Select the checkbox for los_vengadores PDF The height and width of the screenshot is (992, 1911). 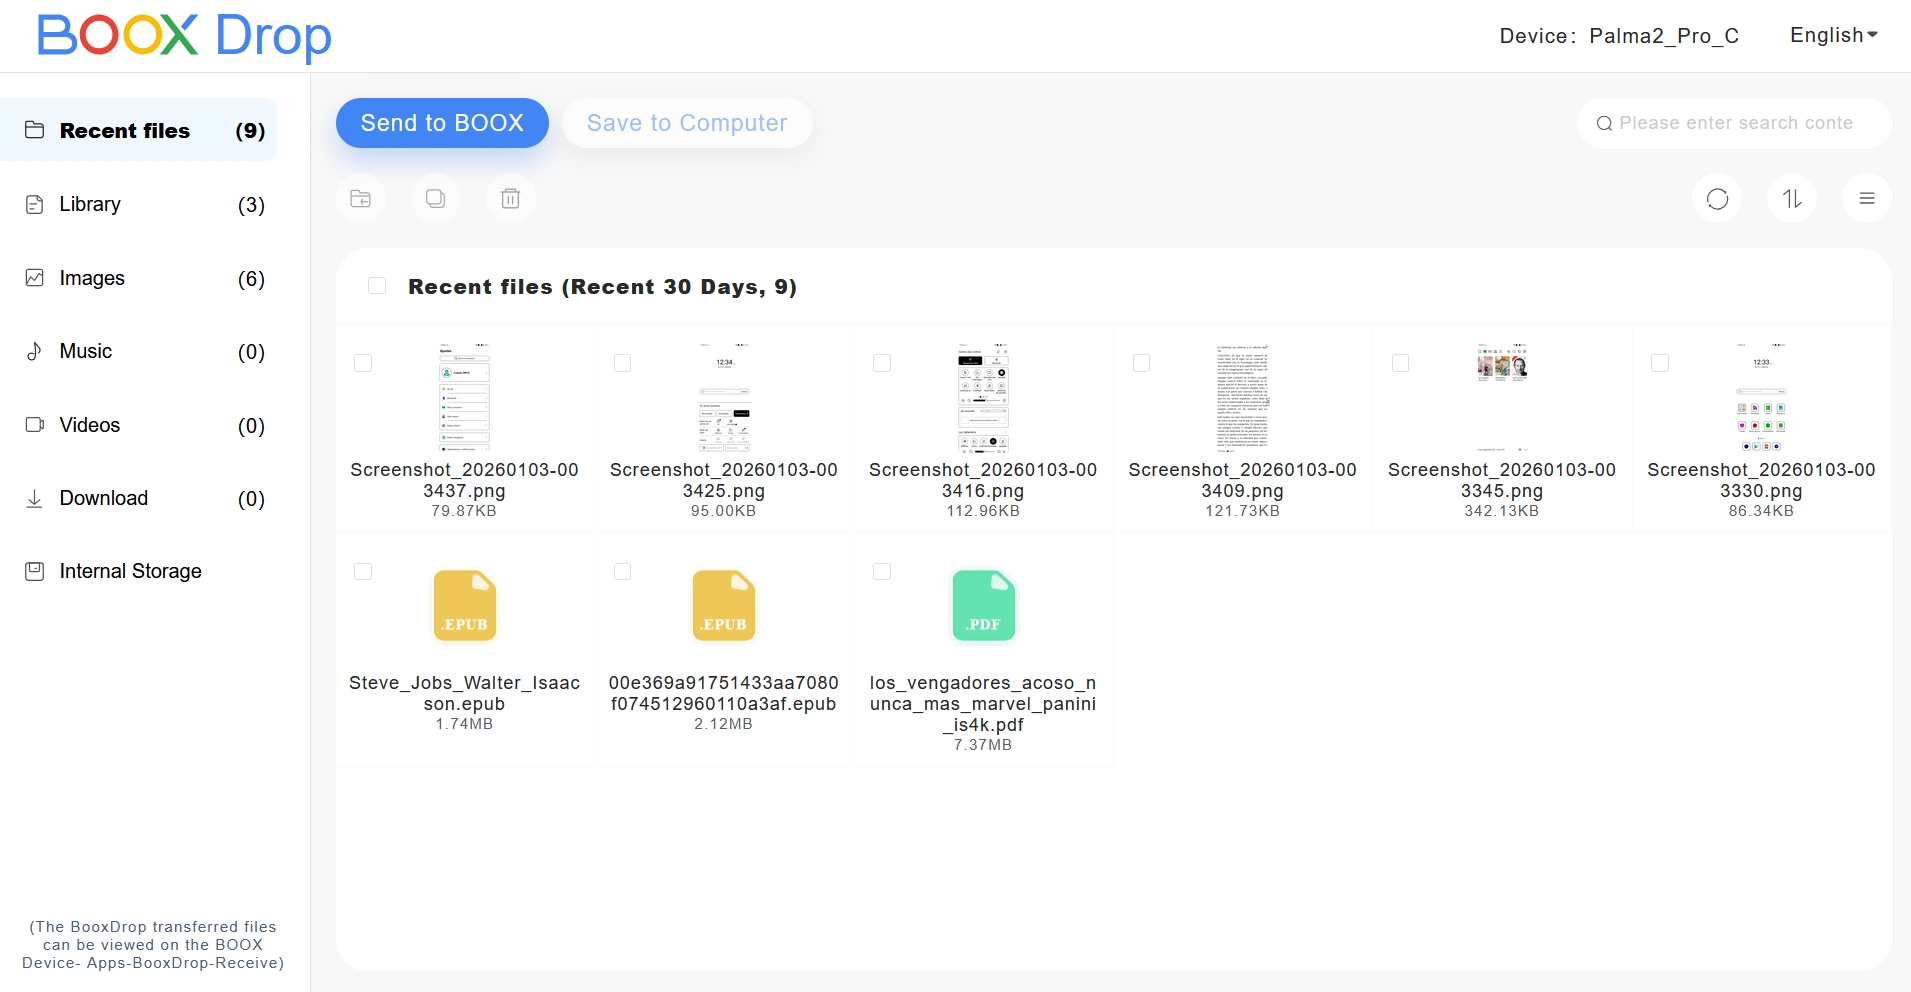pos(882,572)
